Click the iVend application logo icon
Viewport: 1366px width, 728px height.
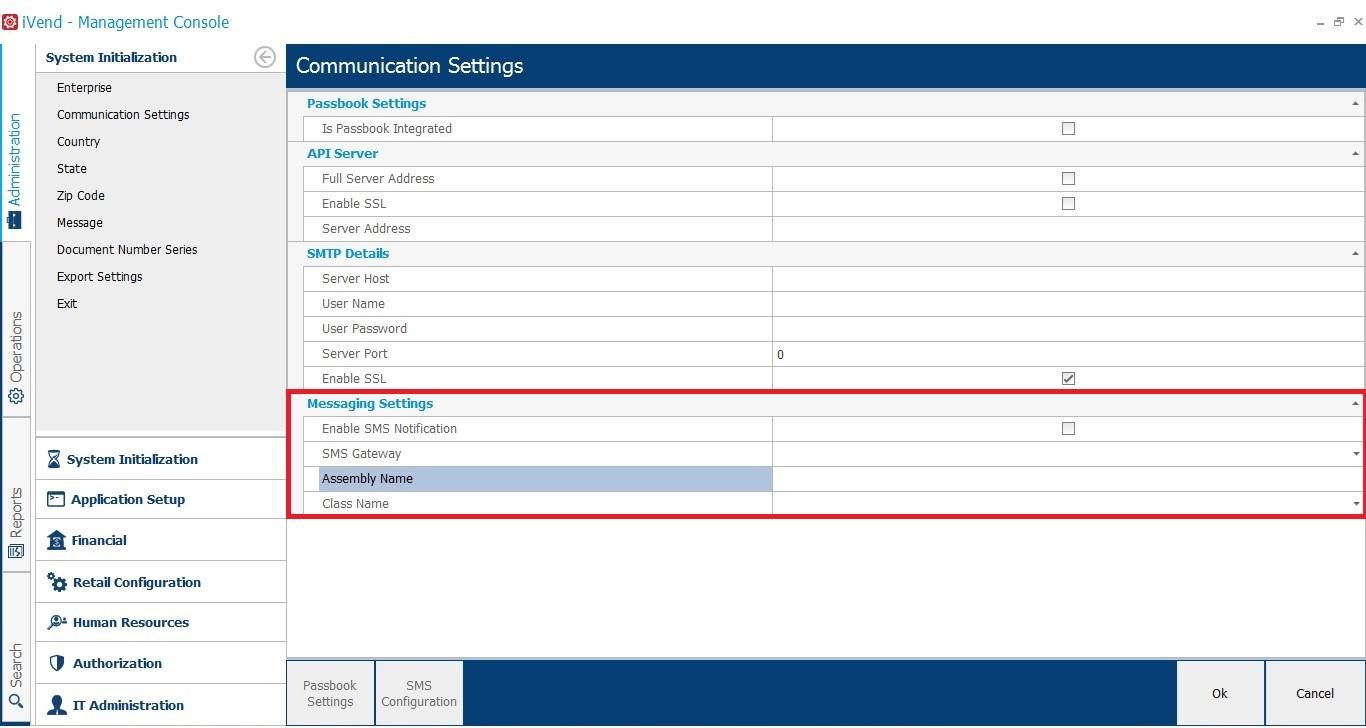tap(10, 22)
